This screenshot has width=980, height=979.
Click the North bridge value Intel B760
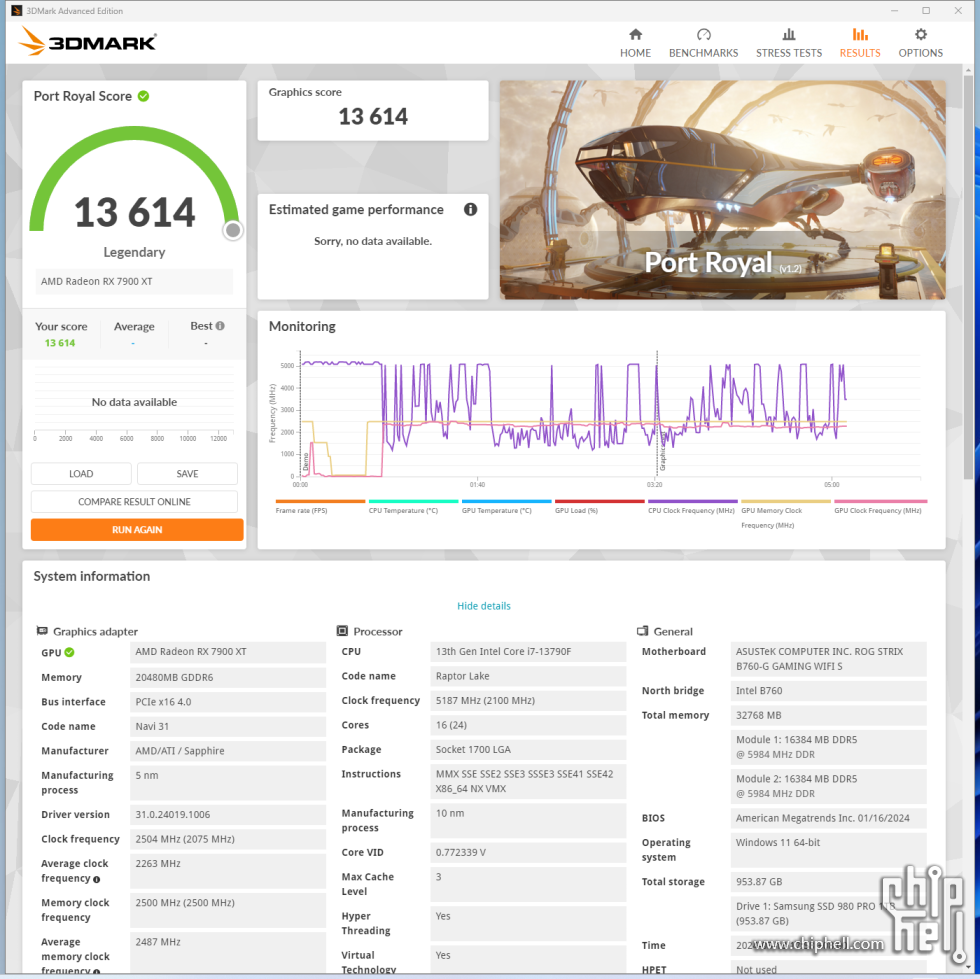click(828, 690)
